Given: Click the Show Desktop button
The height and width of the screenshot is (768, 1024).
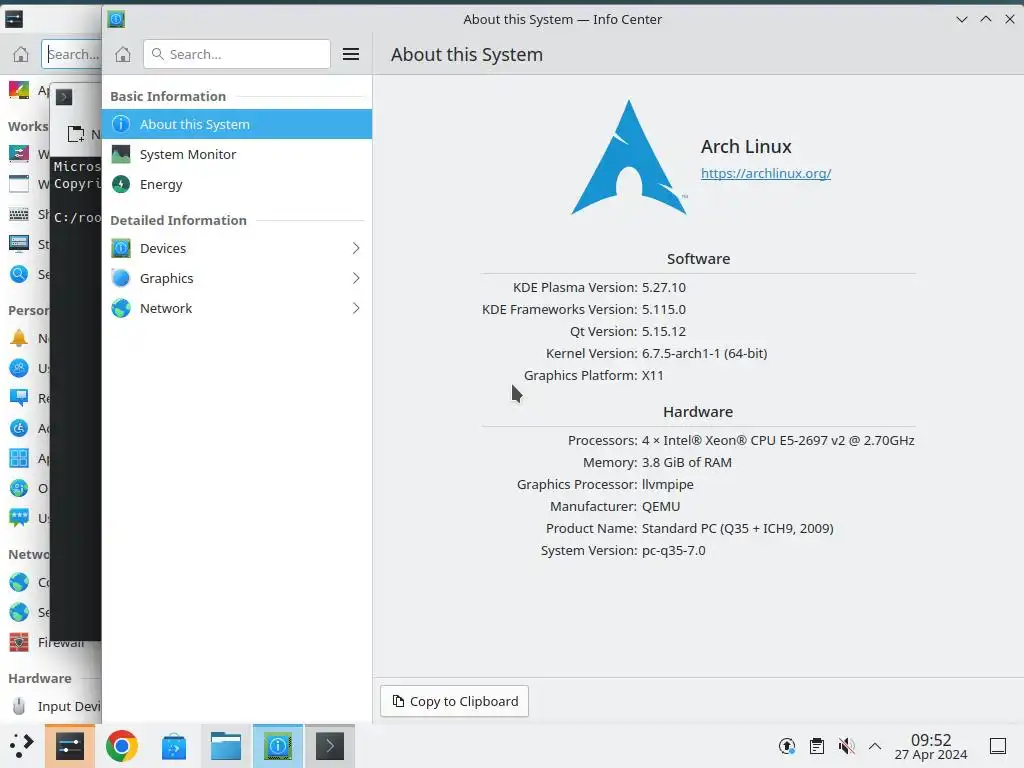Looking at the screenshot, I should (x=998, y=746).
